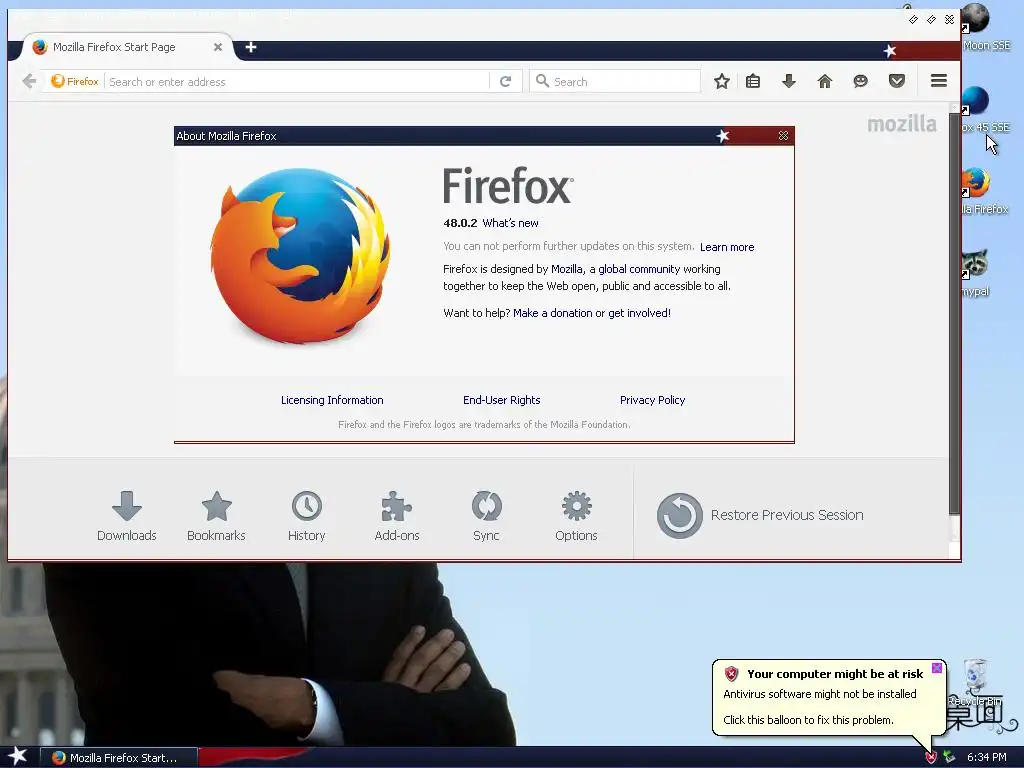This screenshot has height=768, width=1024.
Task: Open Firefox Hello chat smiley icon
Action: pos(861,81)
